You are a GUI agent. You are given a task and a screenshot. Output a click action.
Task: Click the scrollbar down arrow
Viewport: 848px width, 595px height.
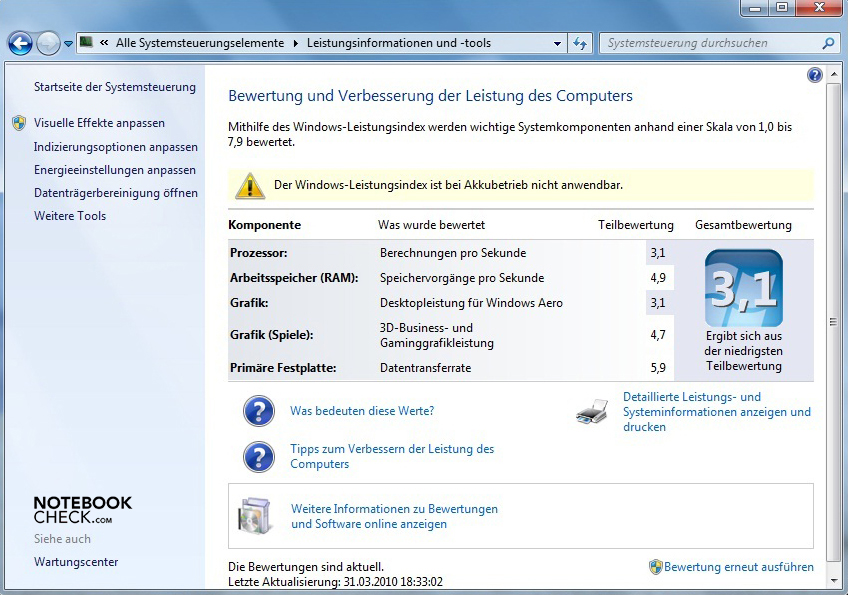[833, 580]
